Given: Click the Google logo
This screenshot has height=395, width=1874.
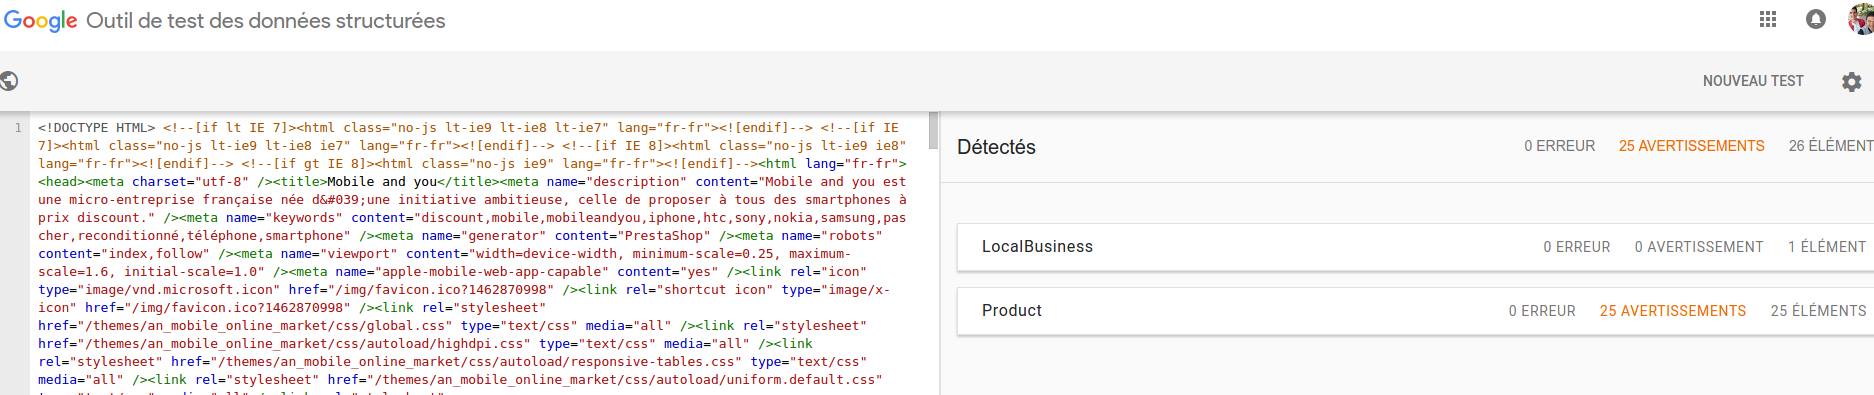Looking at the screenshot, I should coord(41,21).
